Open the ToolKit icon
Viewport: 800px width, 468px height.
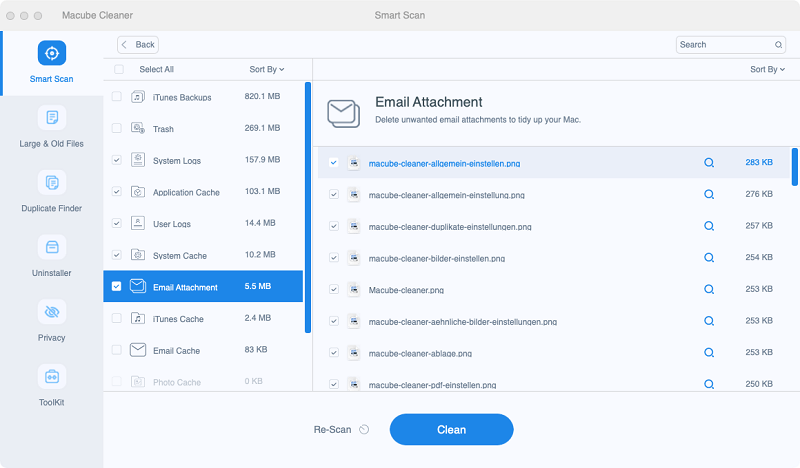click(52, 377)
